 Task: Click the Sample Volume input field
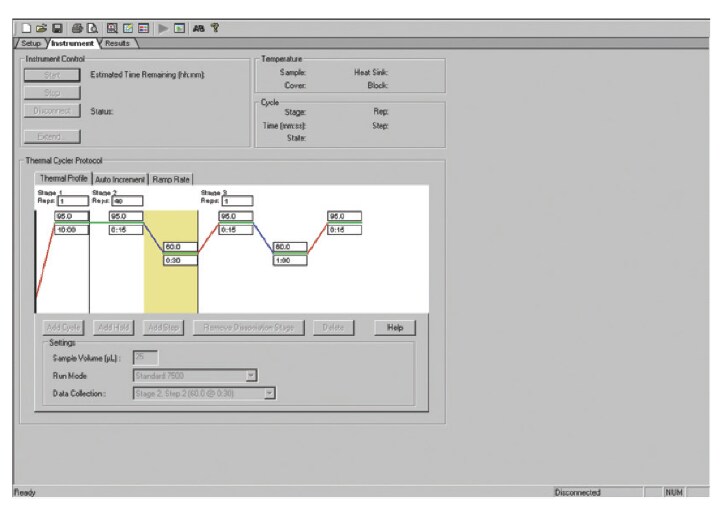coord(145,357)
